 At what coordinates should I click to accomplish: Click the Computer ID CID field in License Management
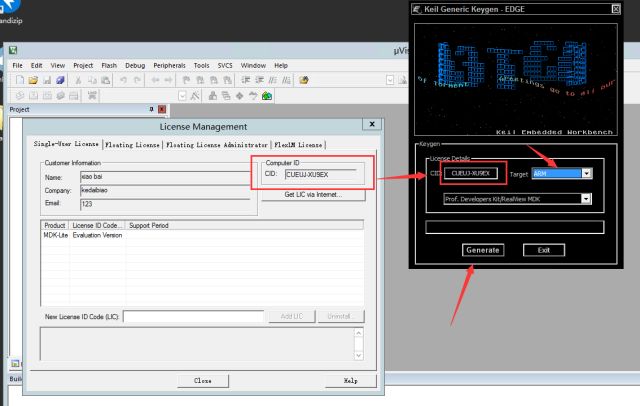[320, 175]
